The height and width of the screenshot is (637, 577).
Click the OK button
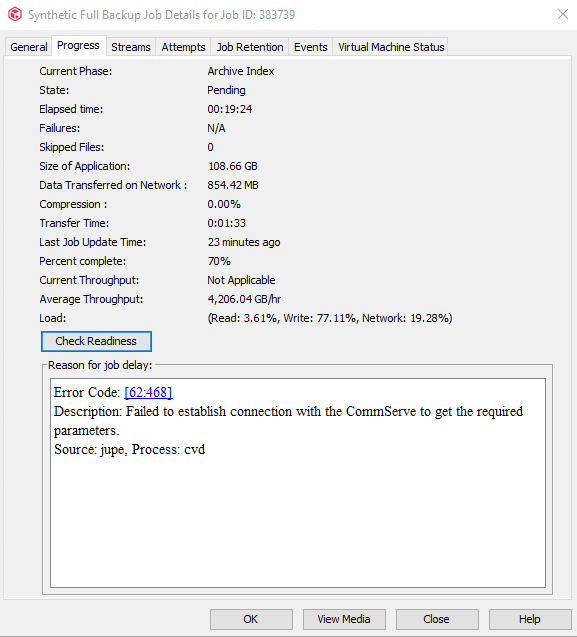tap(251, 619)
